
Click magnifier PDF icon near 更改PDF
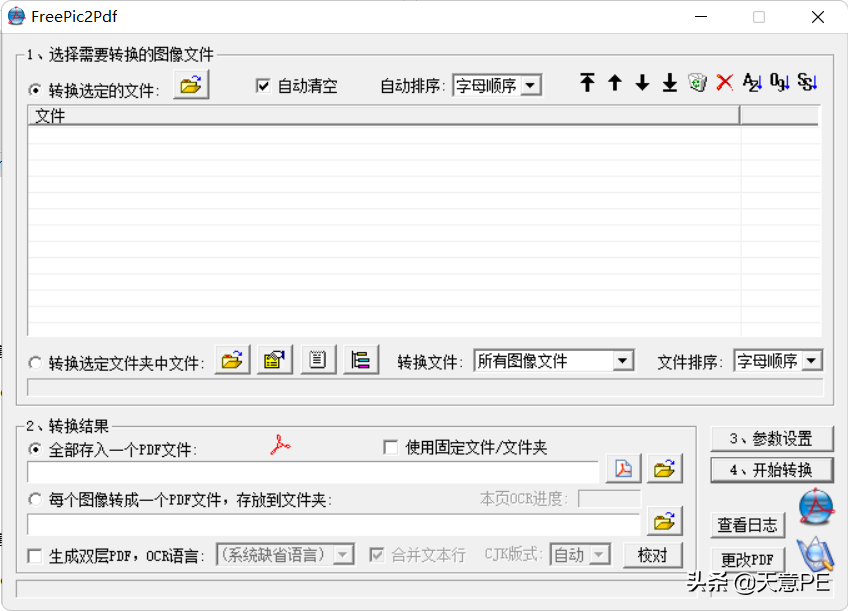816,554
